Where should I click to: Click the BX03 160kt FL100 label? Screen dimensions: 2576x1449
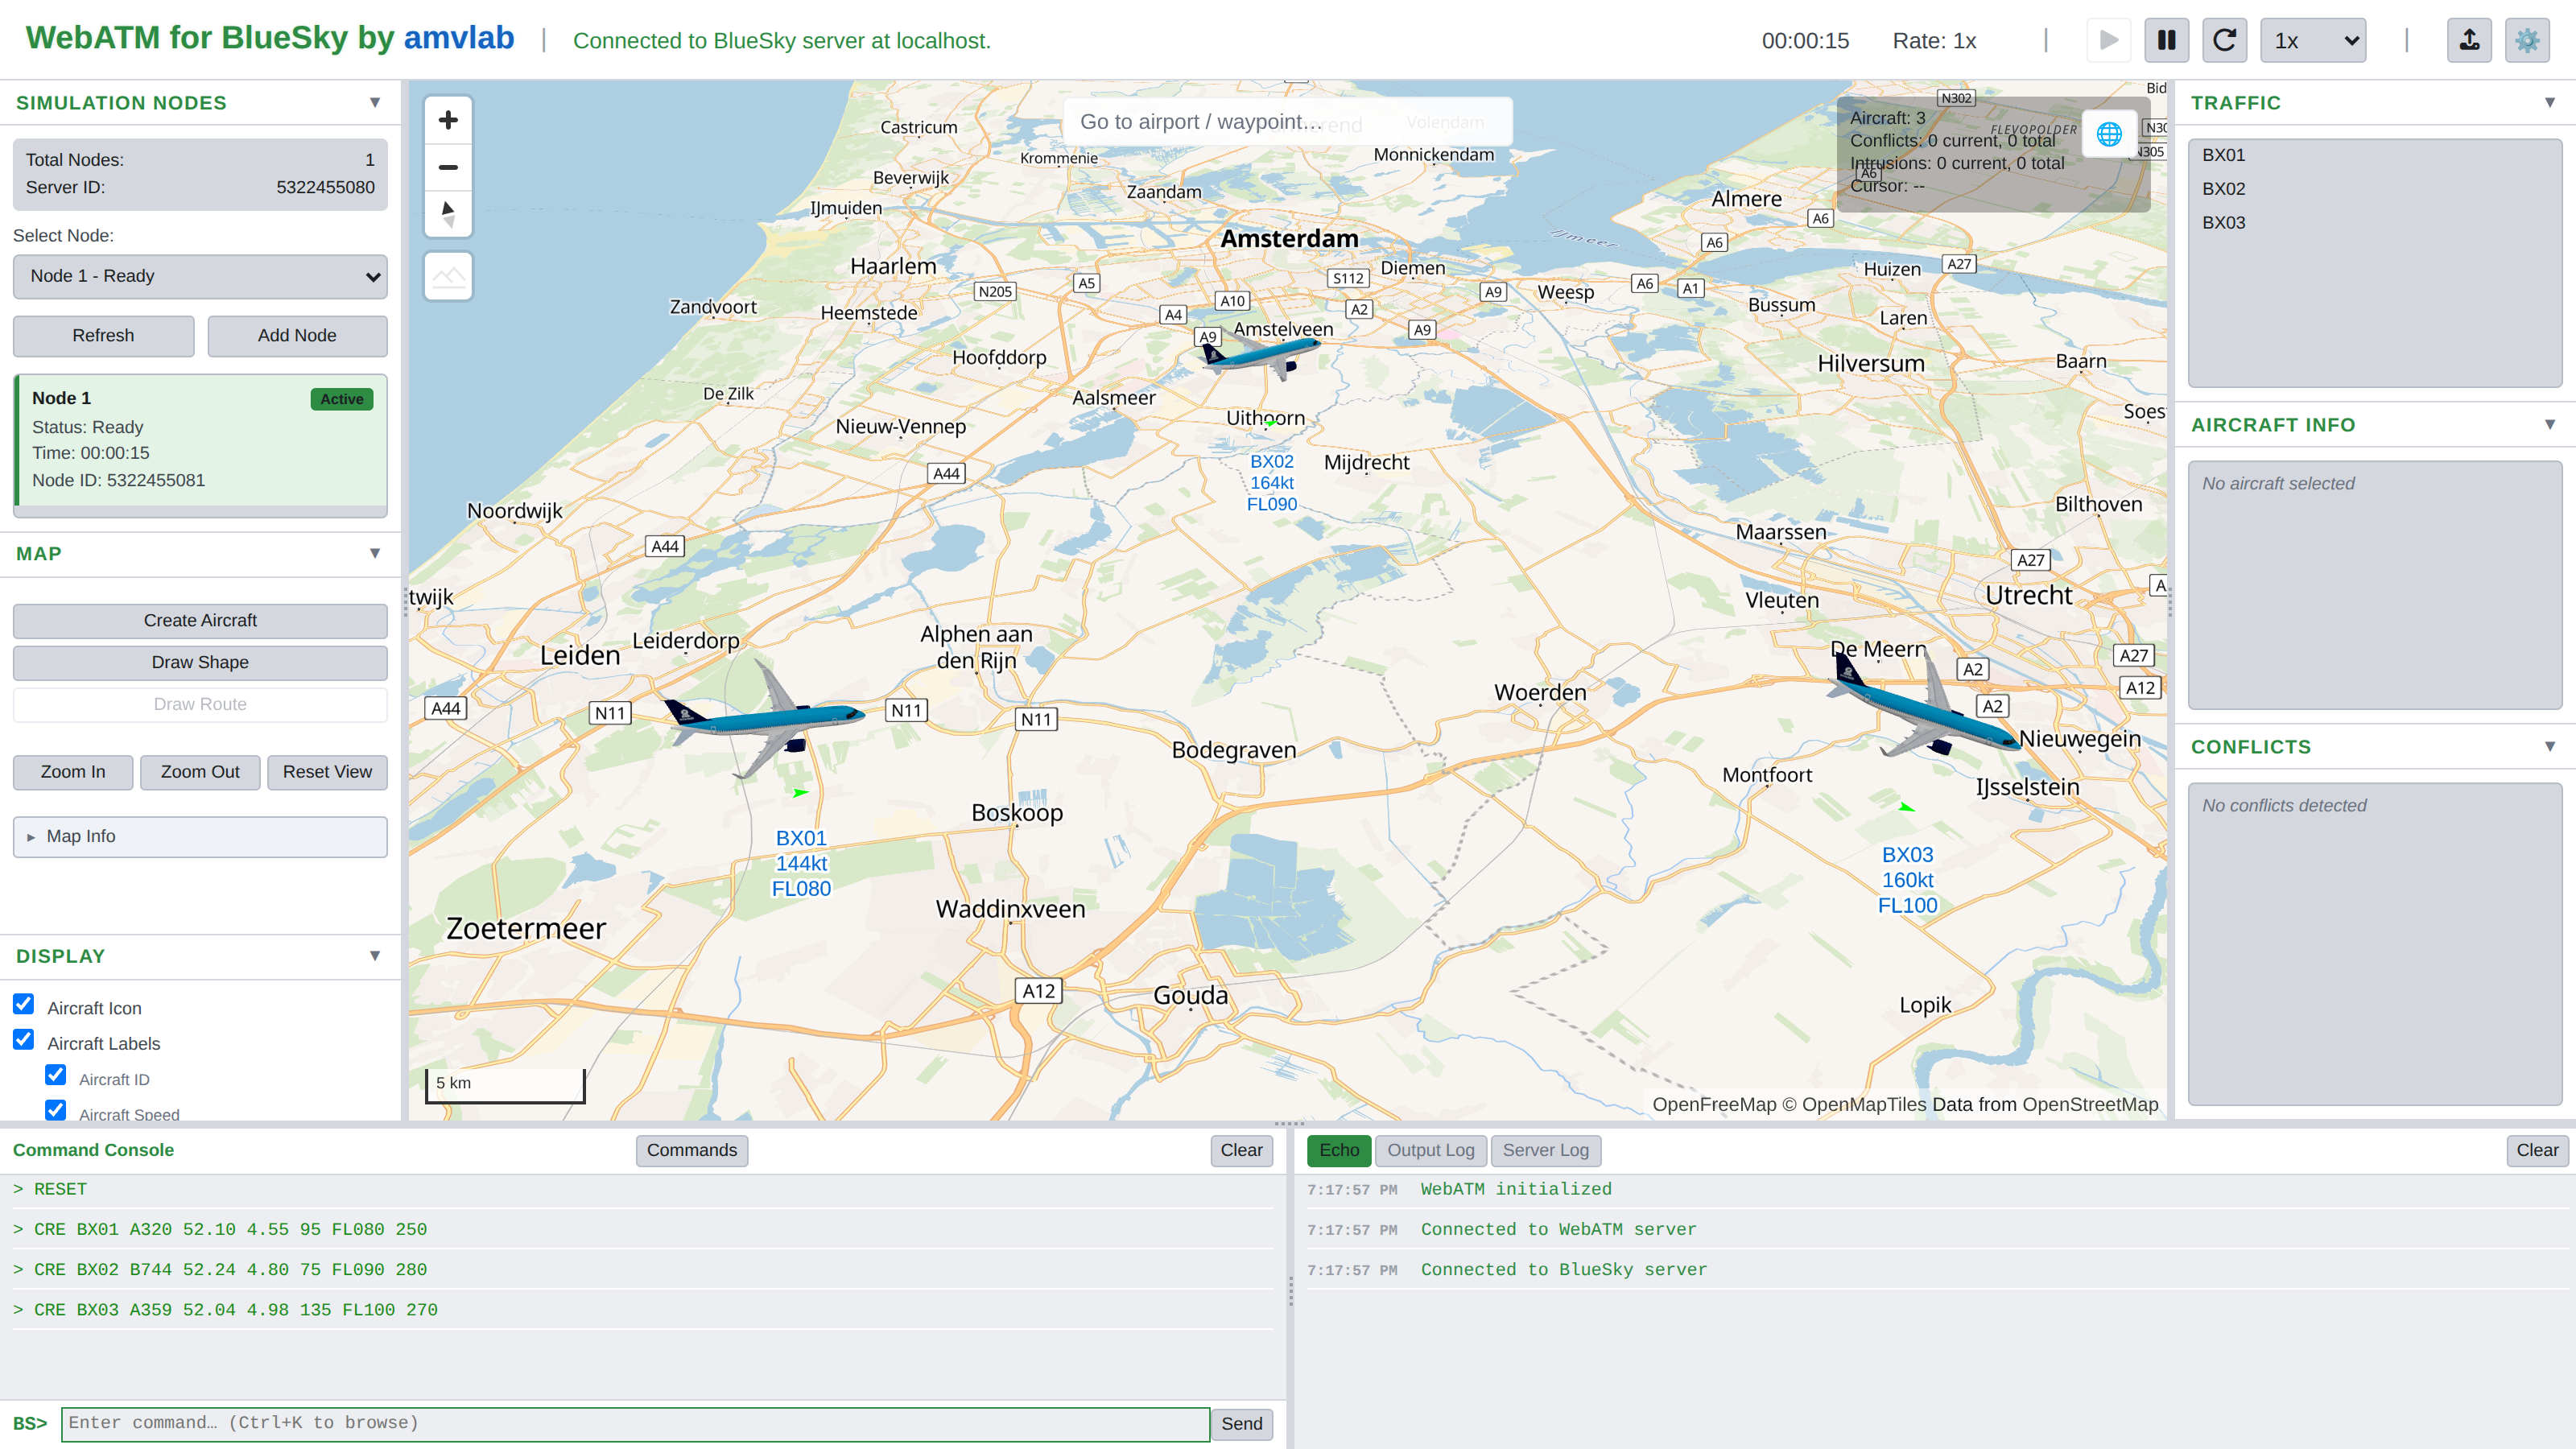point(1907,880)
